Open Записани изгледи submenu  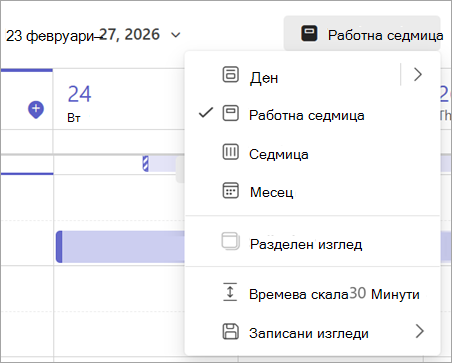pyautogui.click(x=312, y=332)
